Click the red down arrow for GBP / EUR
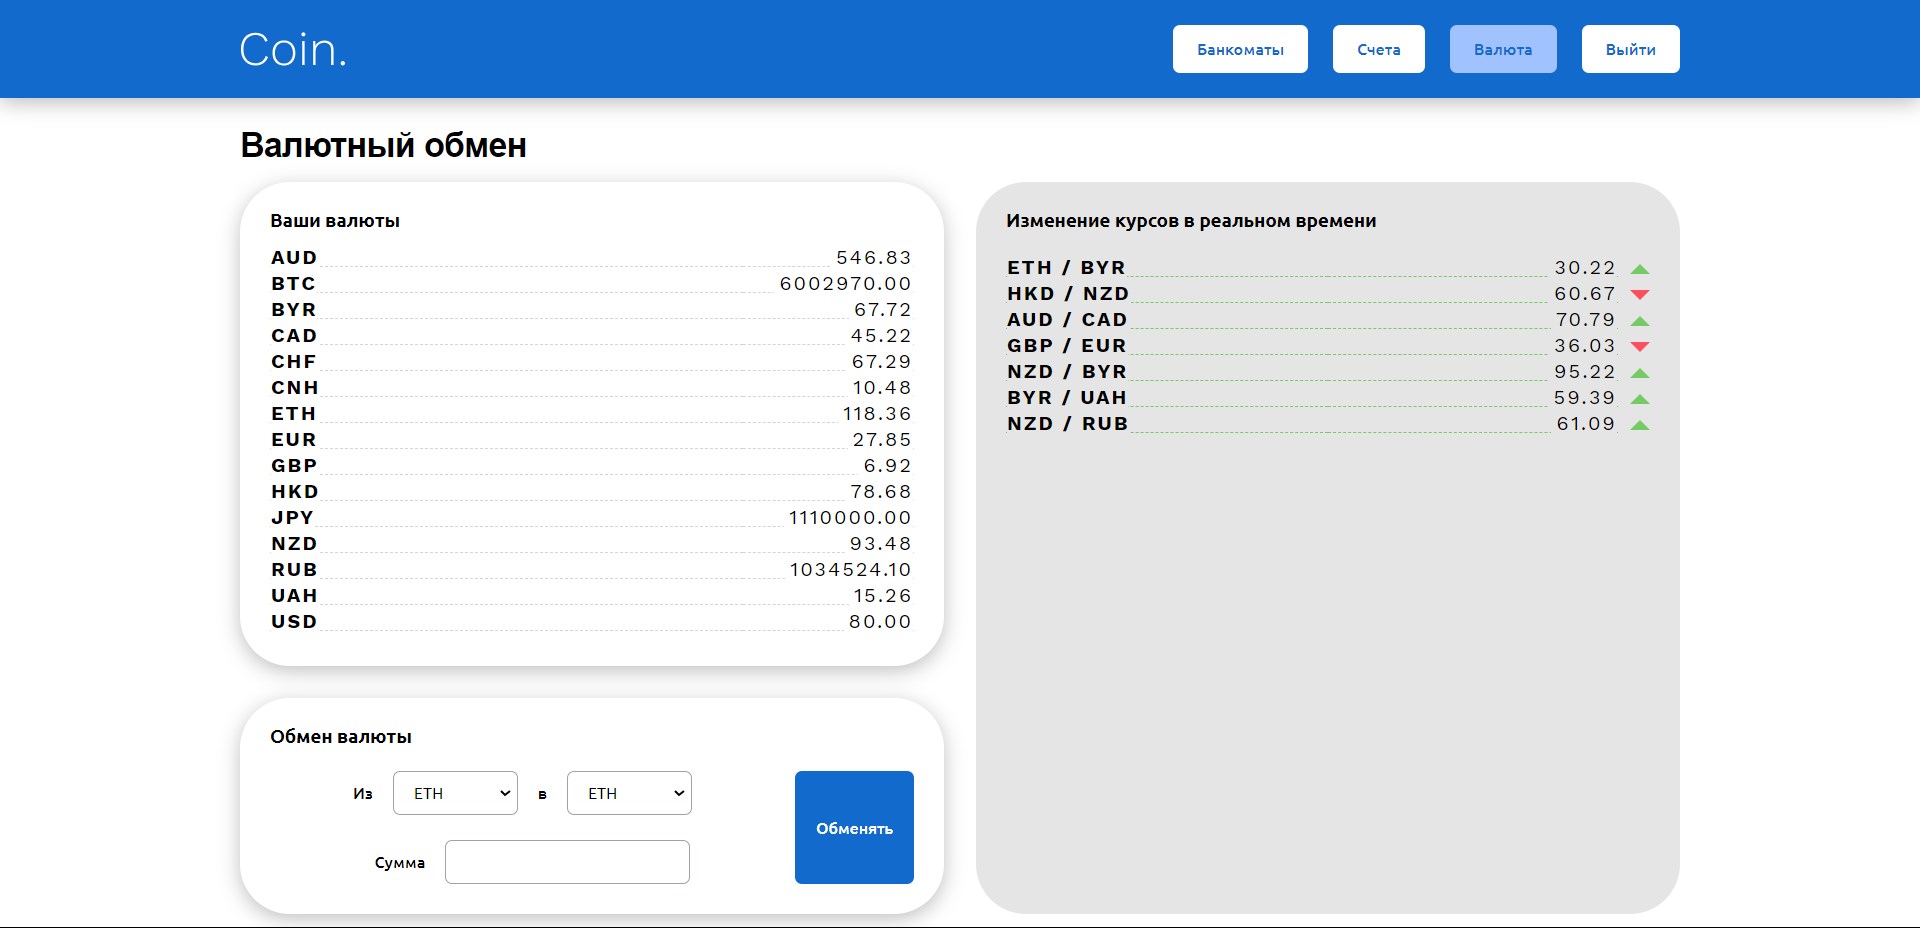Viewport: 1920px width, 928px height. click(1639, 346)
